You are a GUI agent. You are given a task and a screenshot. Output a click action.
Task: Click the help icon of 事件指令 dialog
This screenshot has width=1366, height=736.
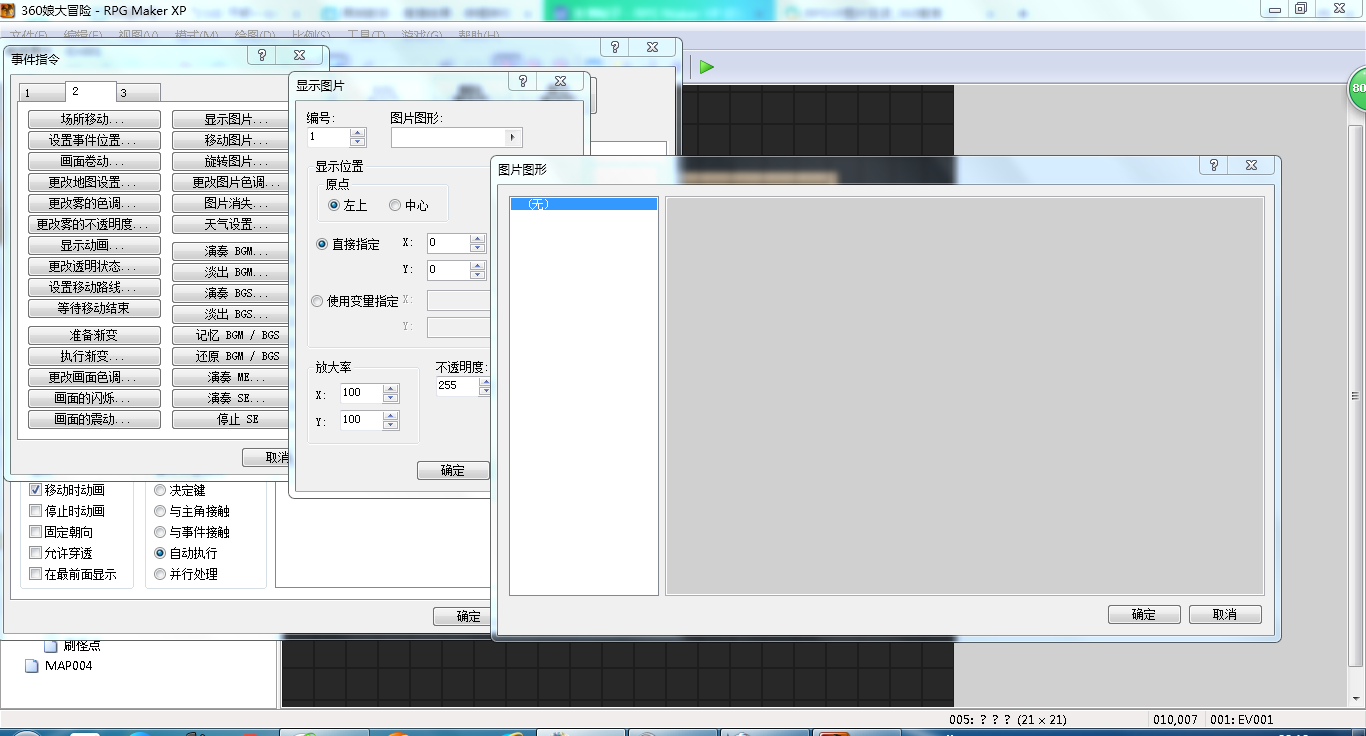tap(262, 55)
